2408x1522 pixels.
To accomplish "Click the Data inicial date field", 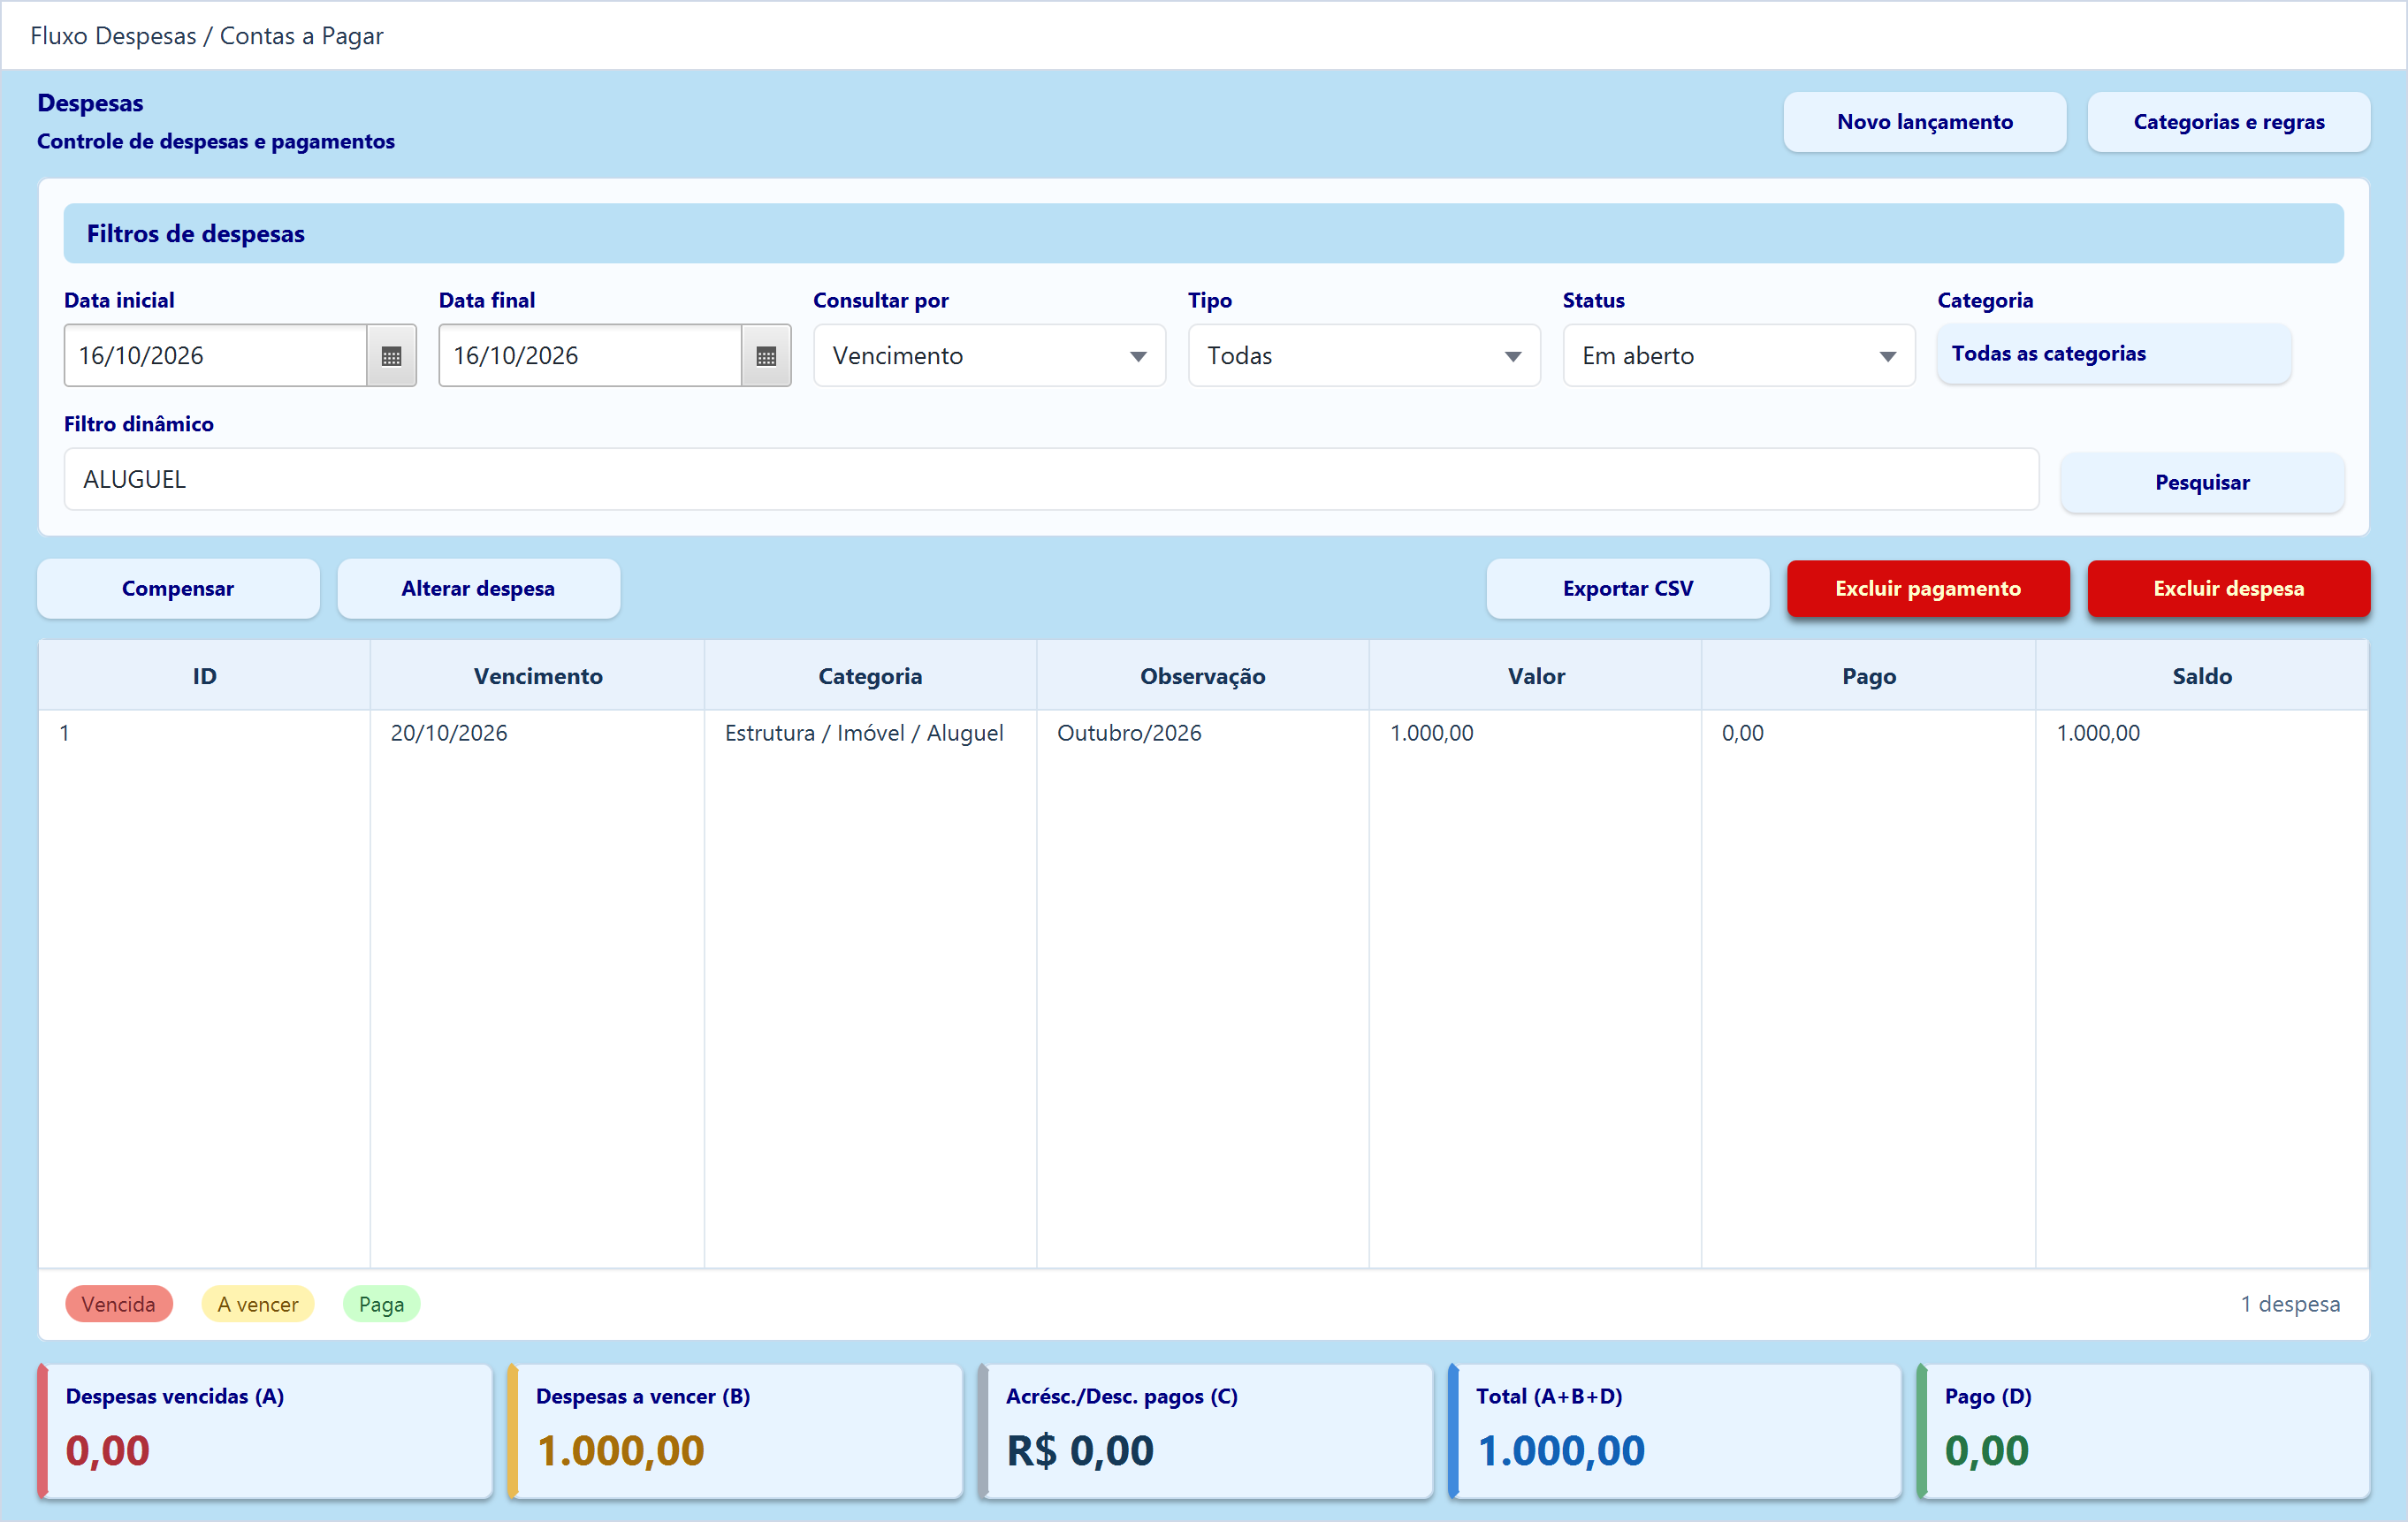I will coord(215,356).
